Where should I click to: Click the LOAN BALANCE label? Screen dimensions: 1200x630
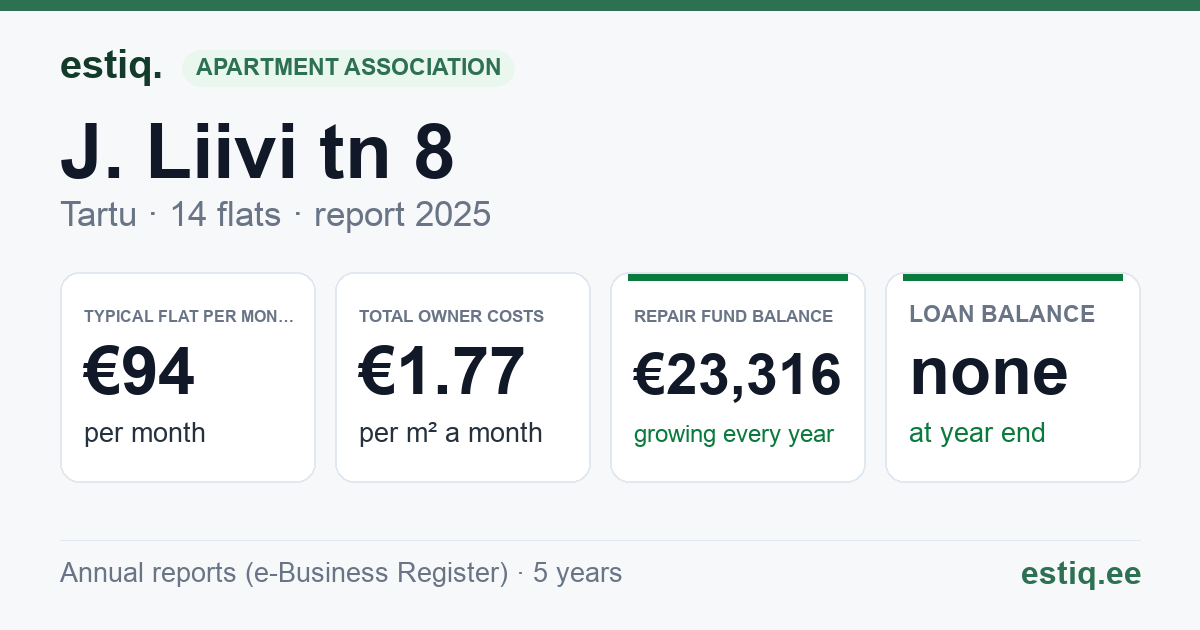point(1002,314)
